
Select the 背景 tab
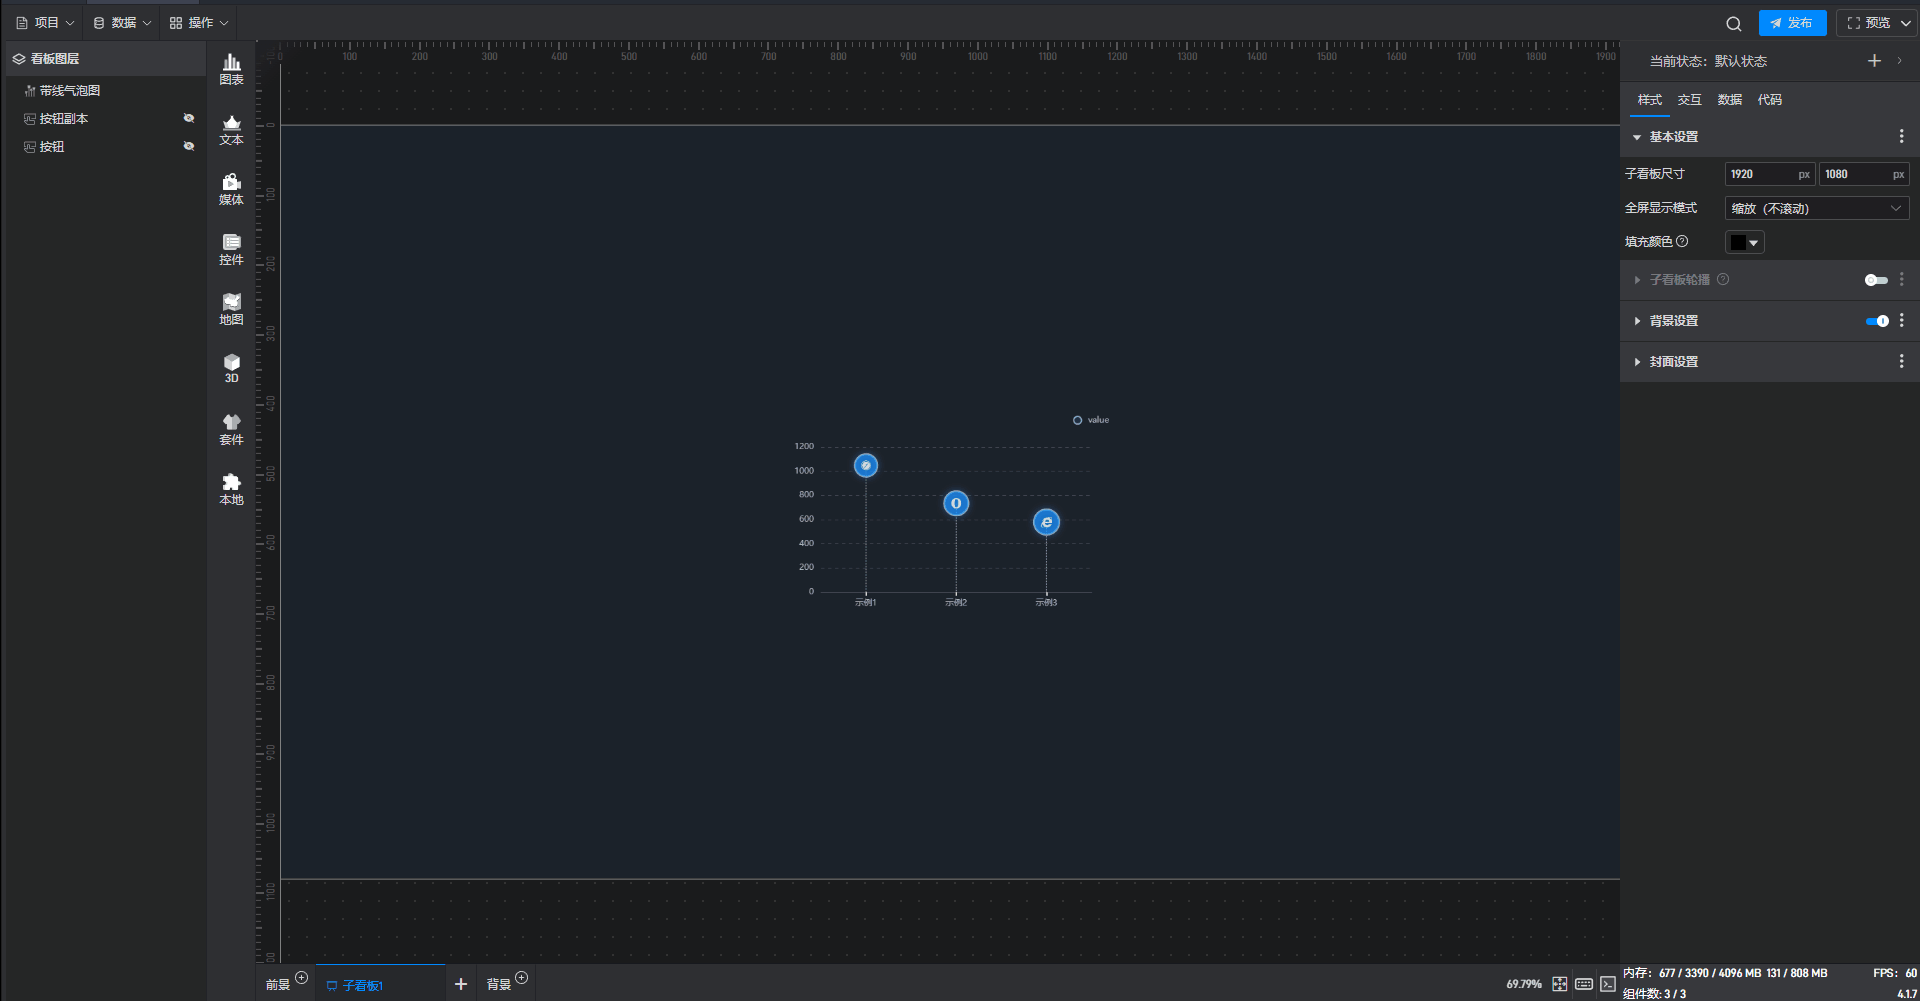click(x=498, y=985)
